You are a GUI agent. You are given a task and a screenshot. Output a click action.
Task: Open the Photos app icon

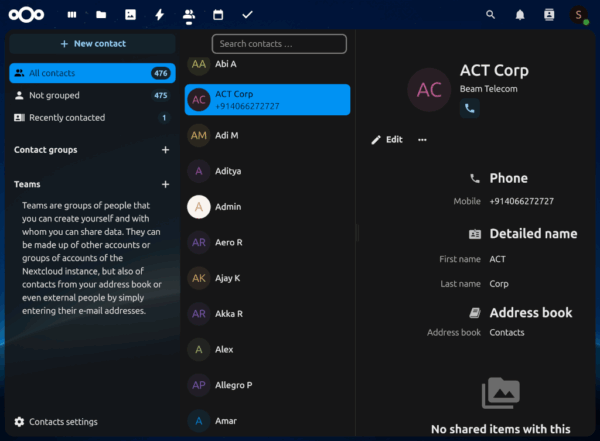tap(130, 15)
